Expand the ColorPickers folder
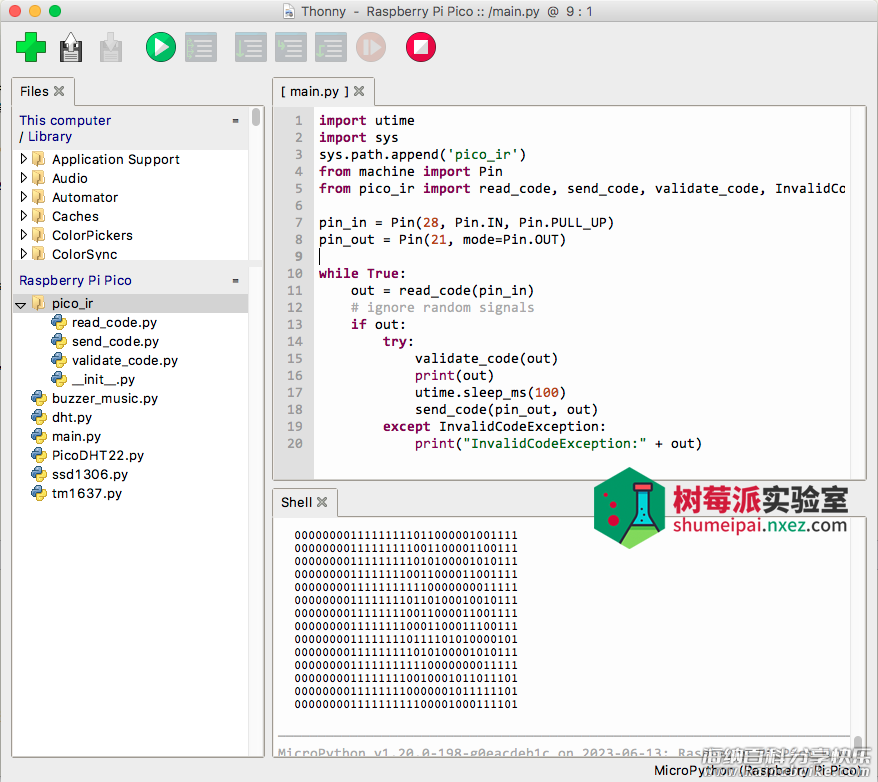 point(23,235)
